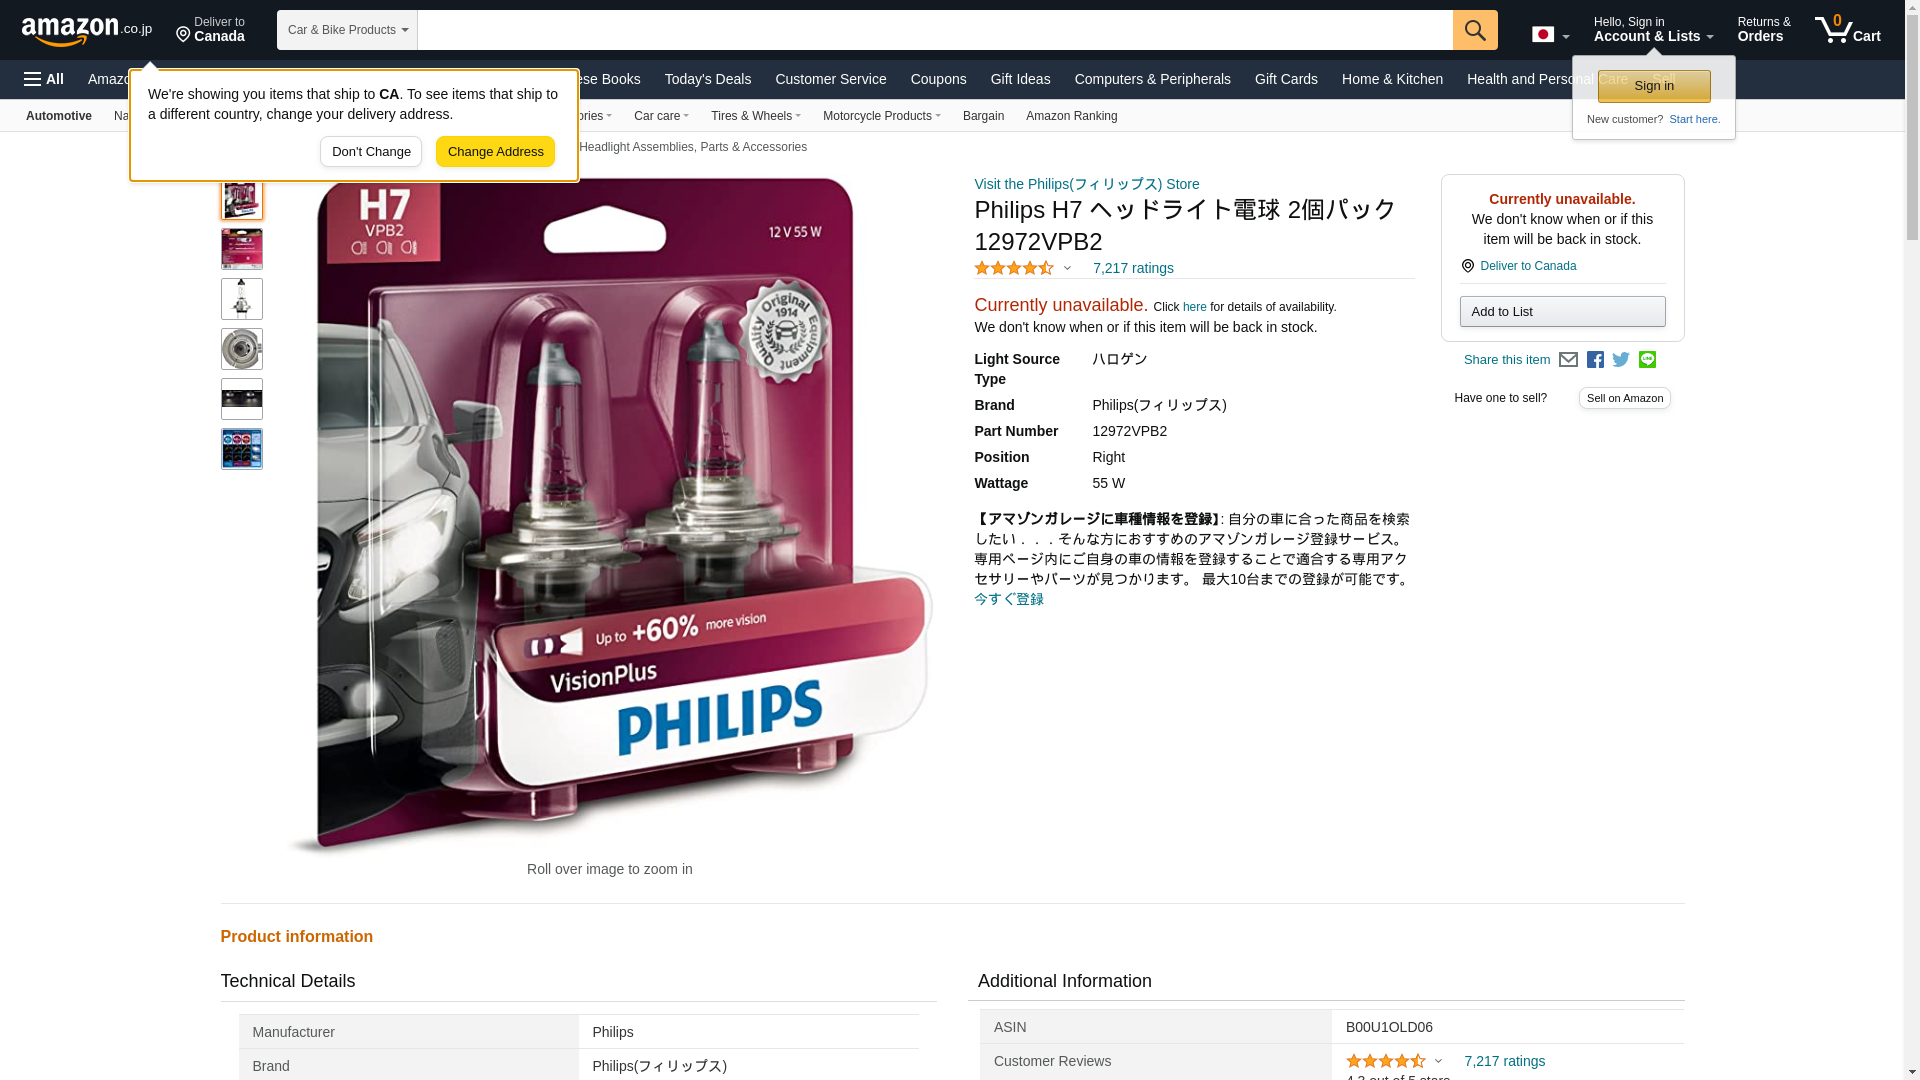Open the Gift Cards navigation item
Screen dimensions: 1920x1080
point(1286,79)
